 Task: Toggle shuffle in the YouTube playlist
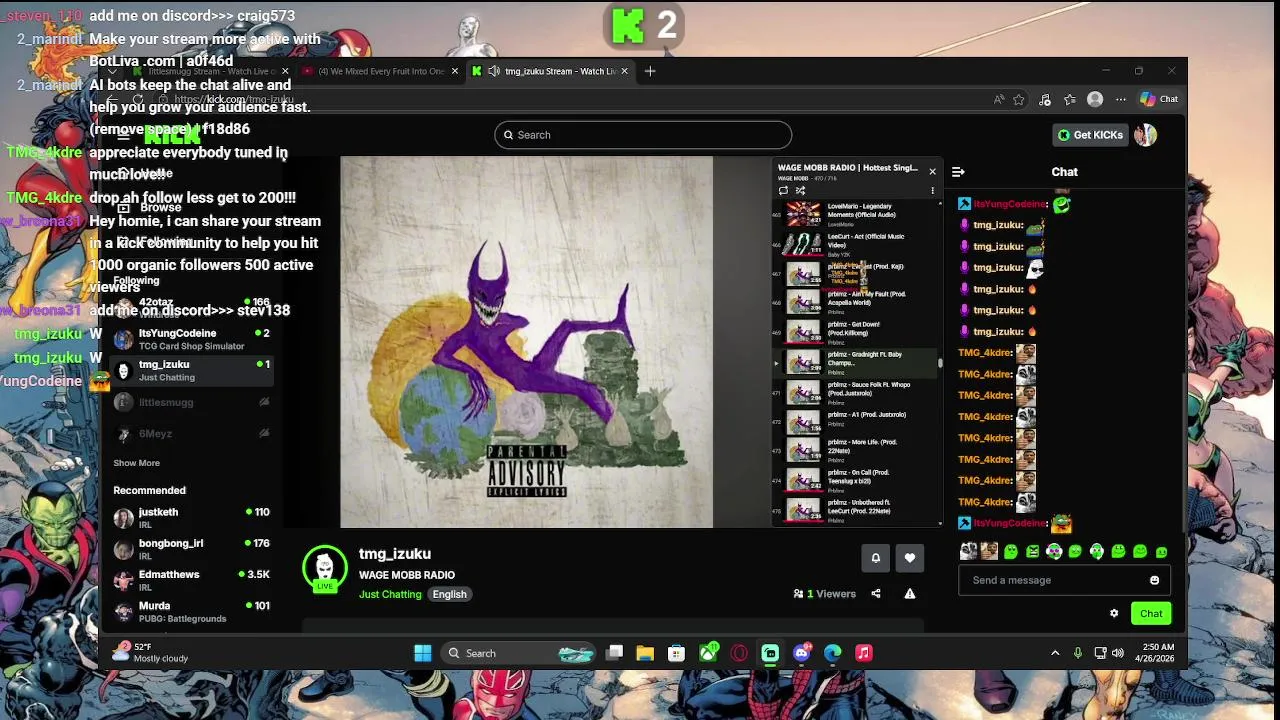(800, 190)
